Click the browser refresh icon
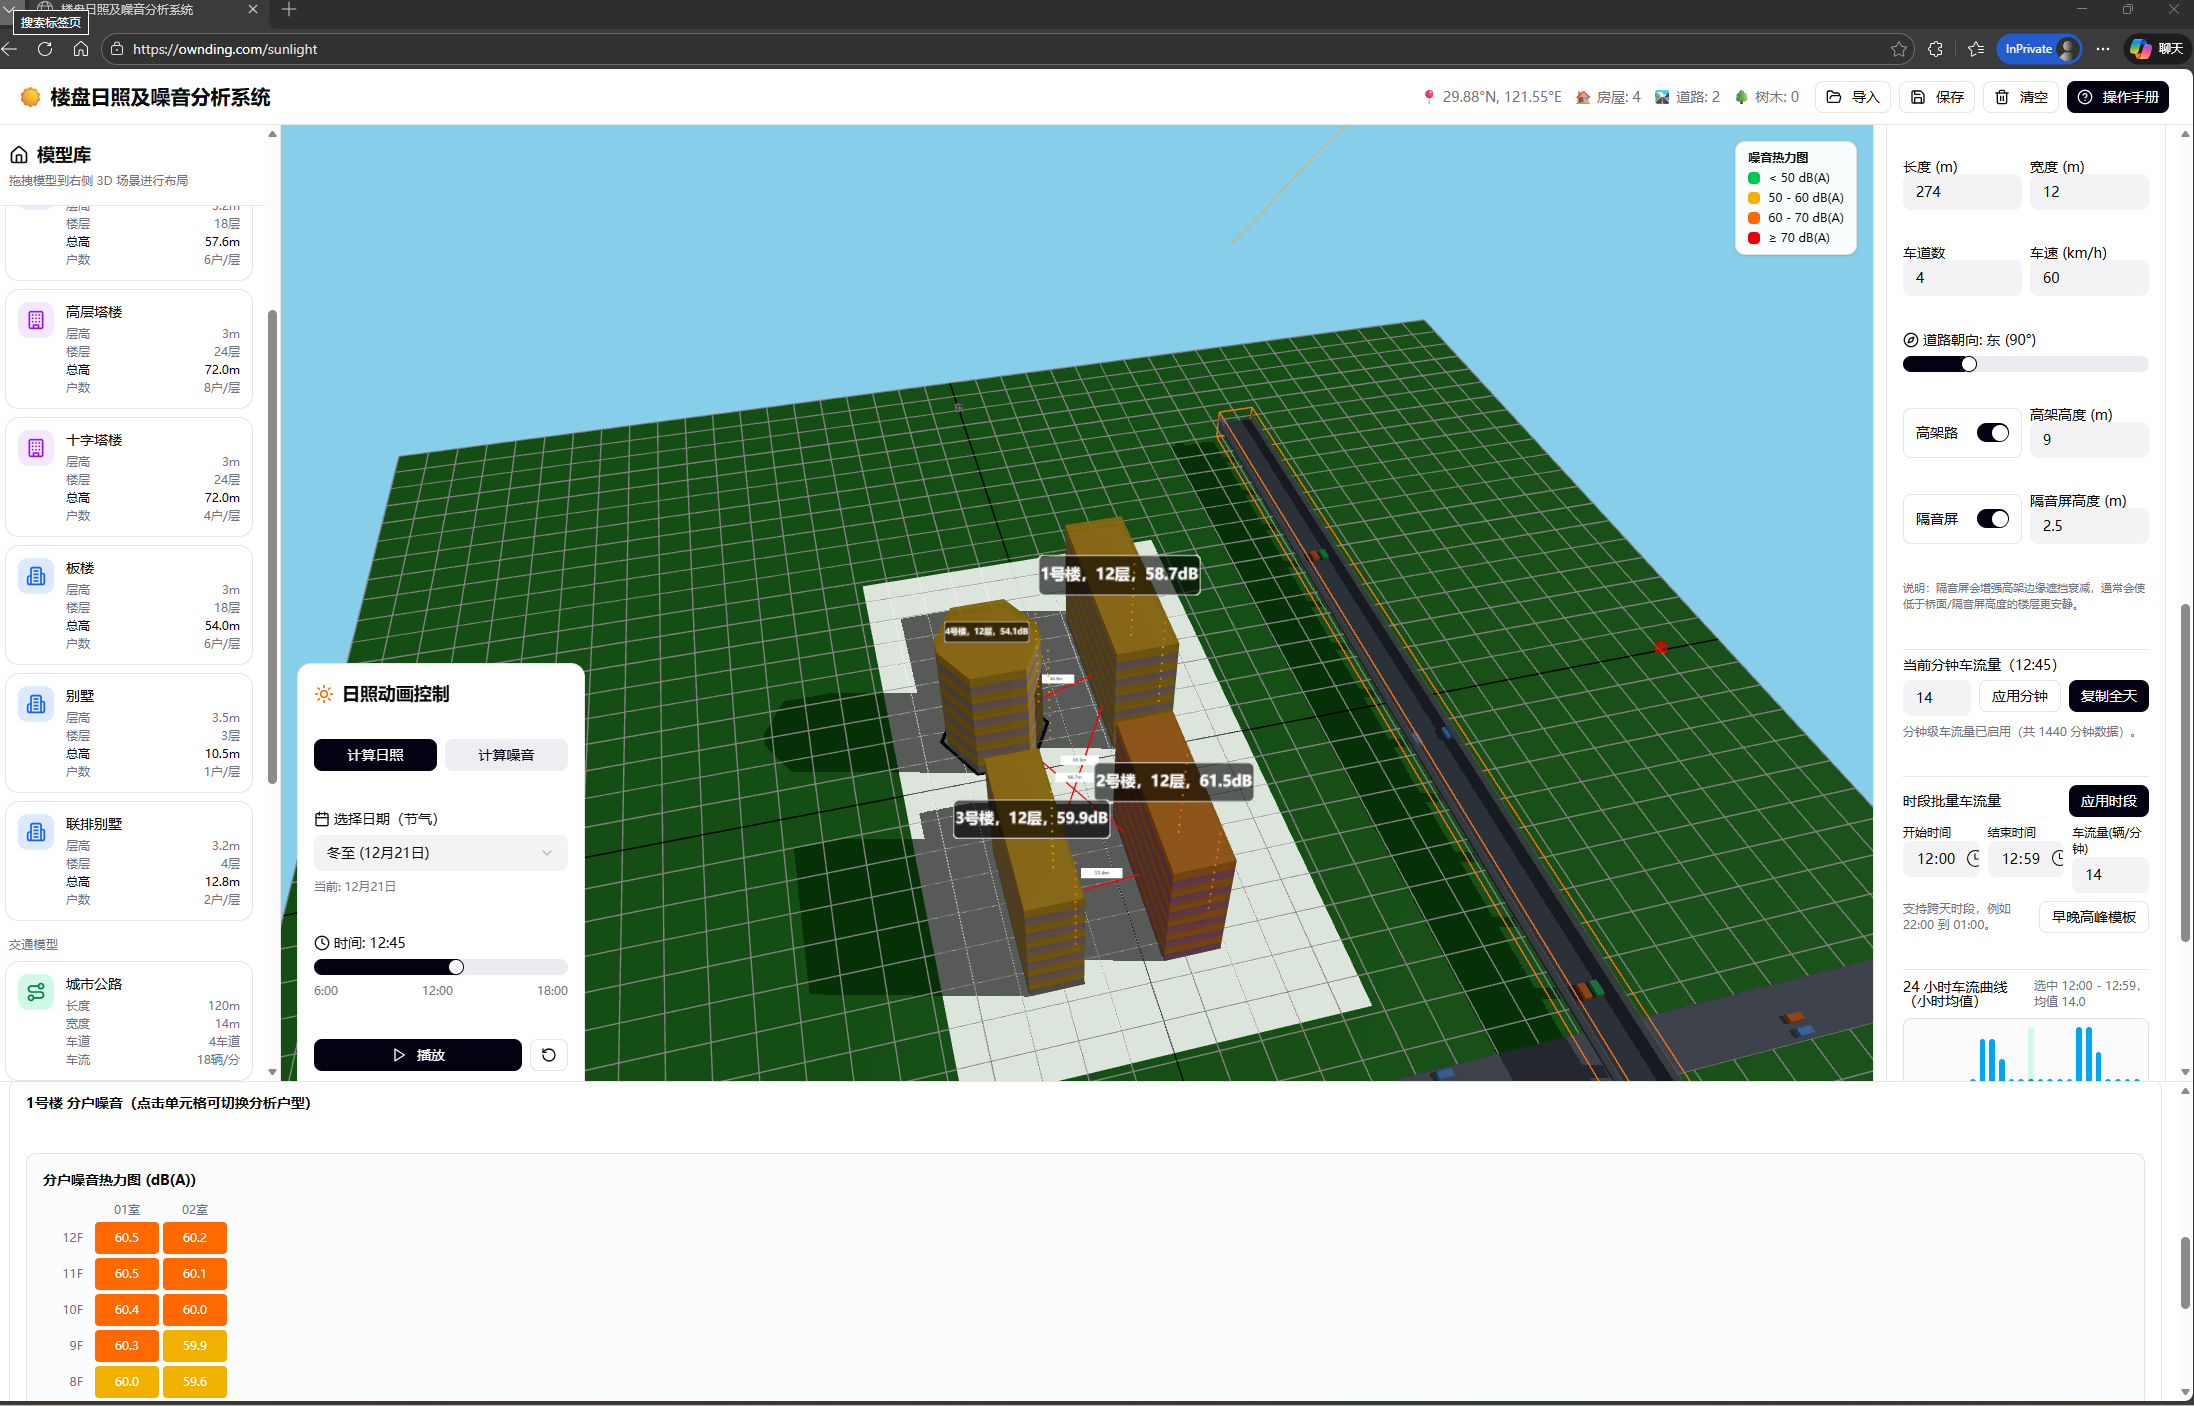Viewport: 2194px width, 1406px height. (x=45, y=49)
